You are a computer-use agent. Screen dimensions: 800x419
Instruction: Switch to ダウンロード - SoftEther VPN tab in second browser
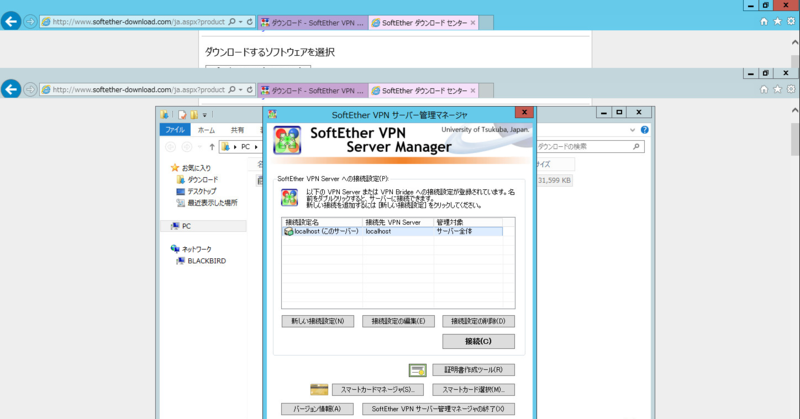tap(313, 91)
